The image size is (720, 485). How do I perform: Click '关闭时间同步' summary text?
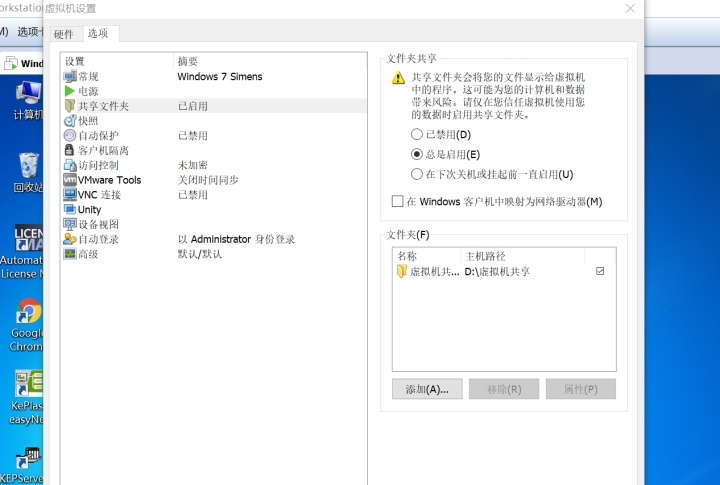click(x=208, y=180)
